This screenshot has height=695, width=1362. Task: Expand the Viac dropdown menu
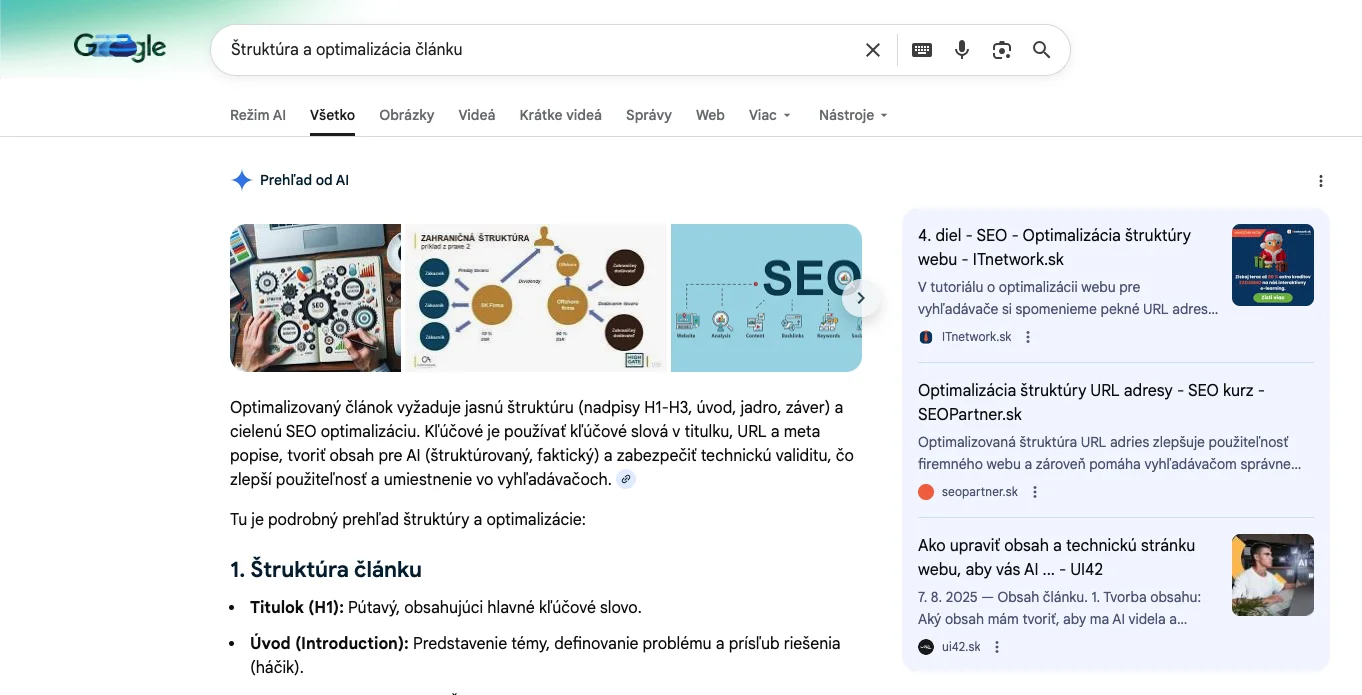pos(769,115)
